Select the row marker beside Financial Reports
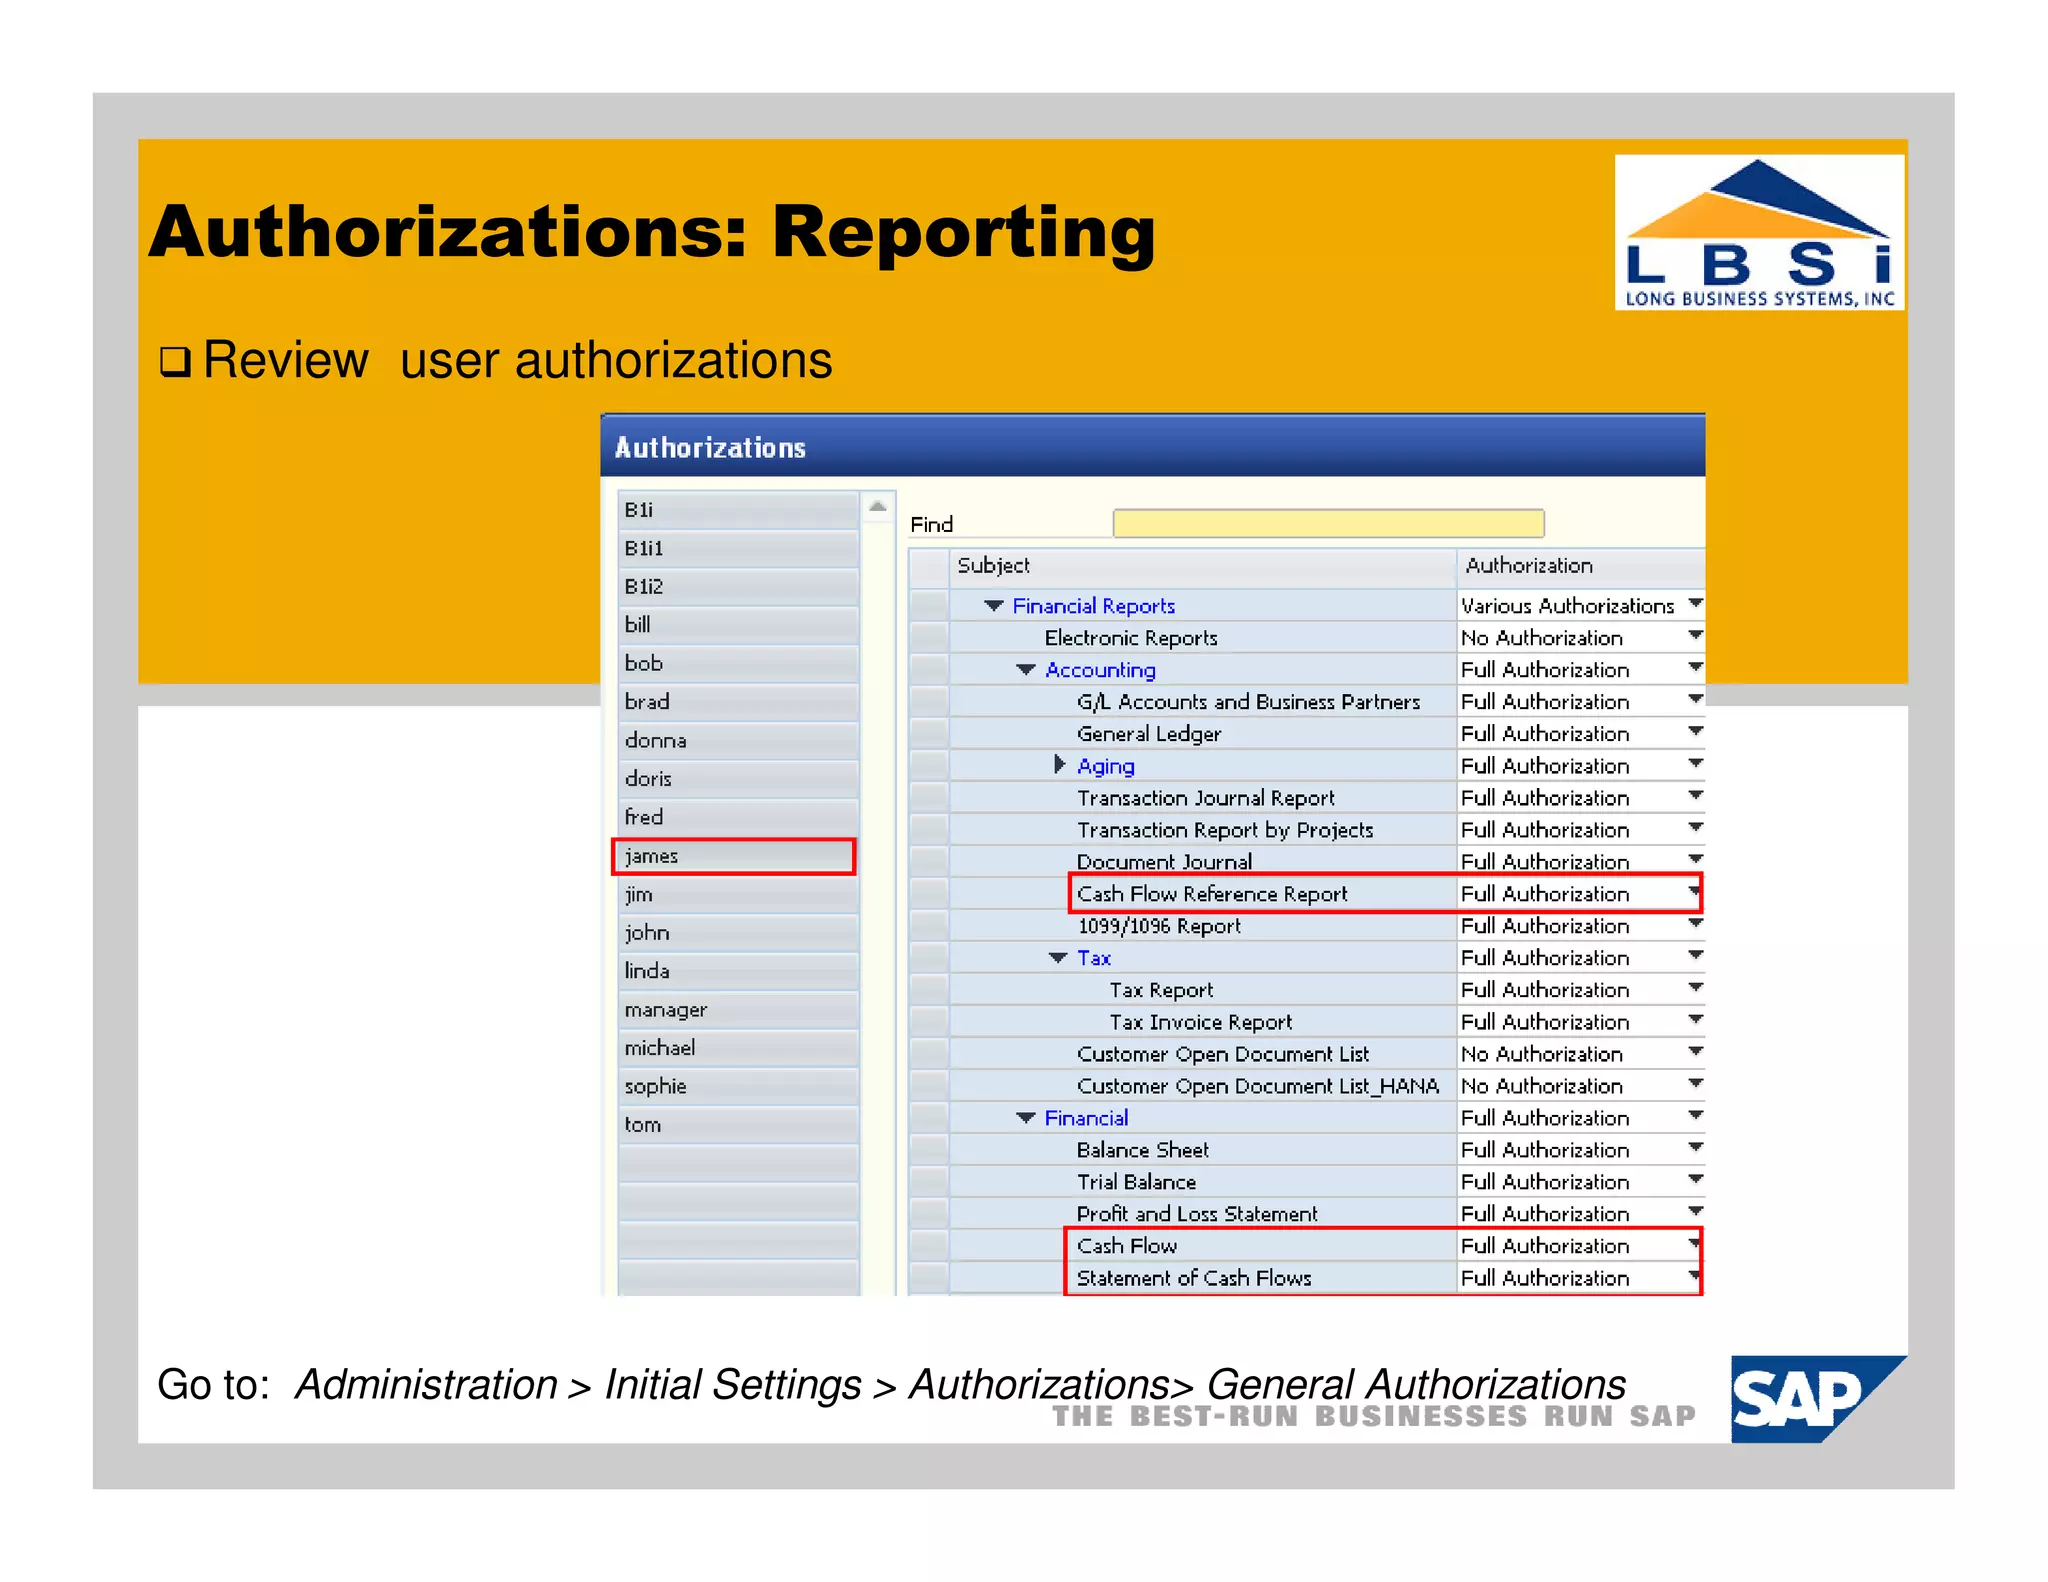 point(929,606)
